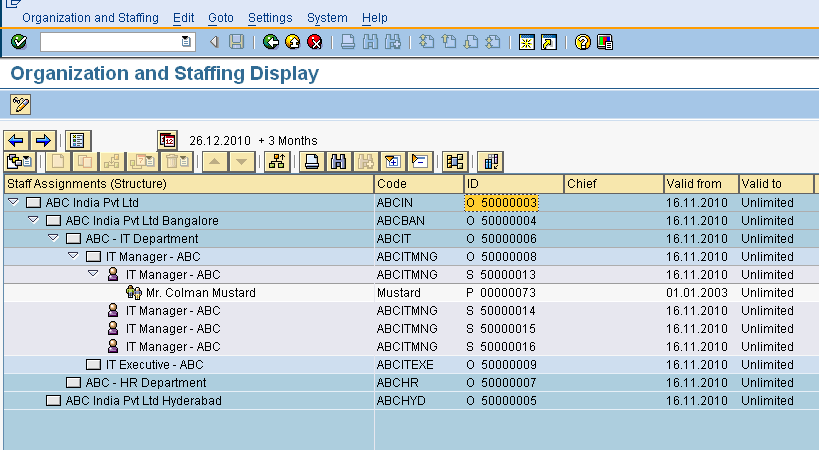
Task: Click the Valid to column header
Action: 776,184
